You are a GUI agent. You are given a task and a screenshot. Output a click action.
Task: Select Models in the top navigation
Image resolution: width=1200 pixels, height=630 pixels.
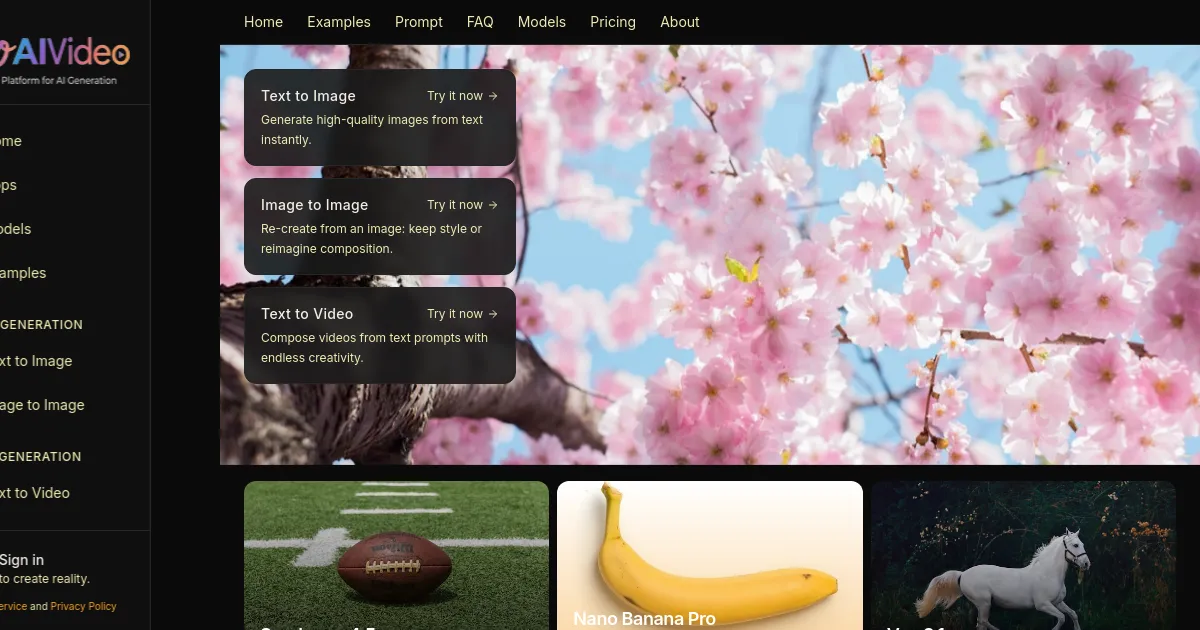[541, 22]
